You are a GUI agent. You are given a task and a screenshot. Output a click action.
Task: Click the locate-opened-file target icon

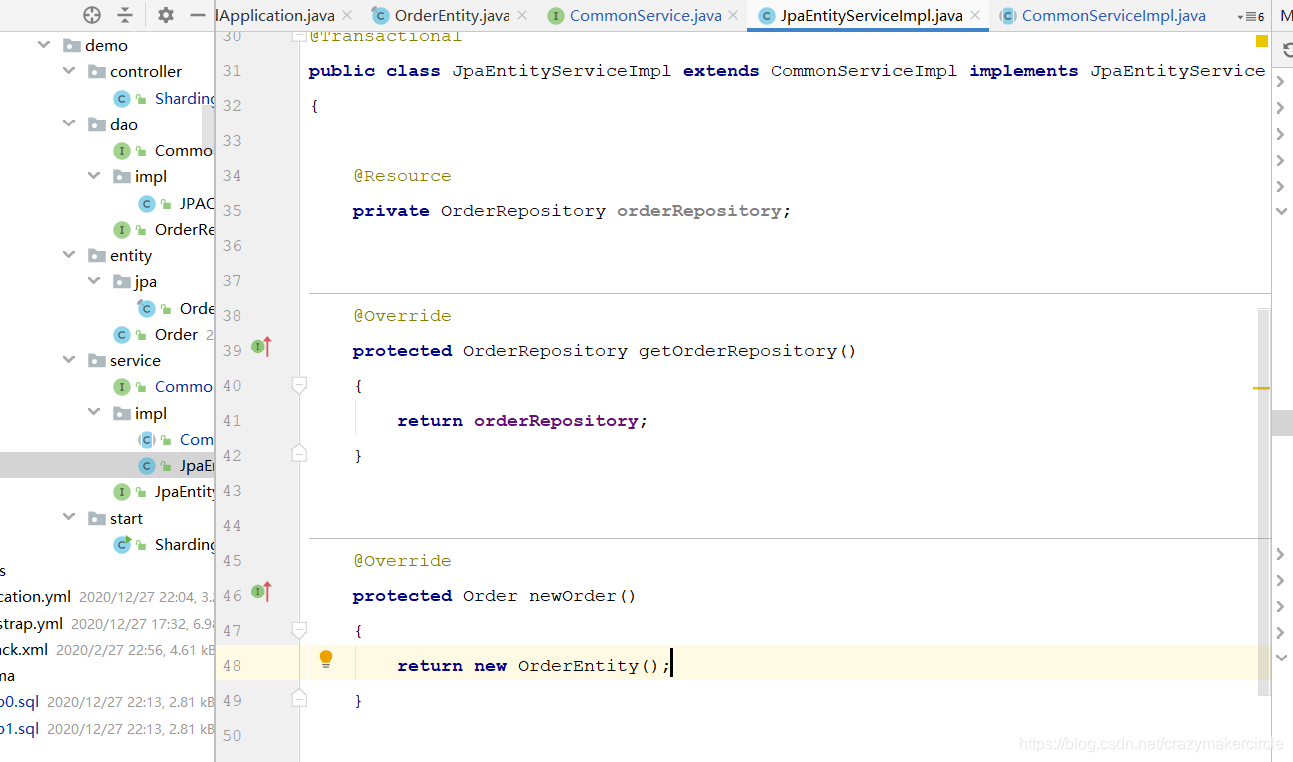point(92,15)
